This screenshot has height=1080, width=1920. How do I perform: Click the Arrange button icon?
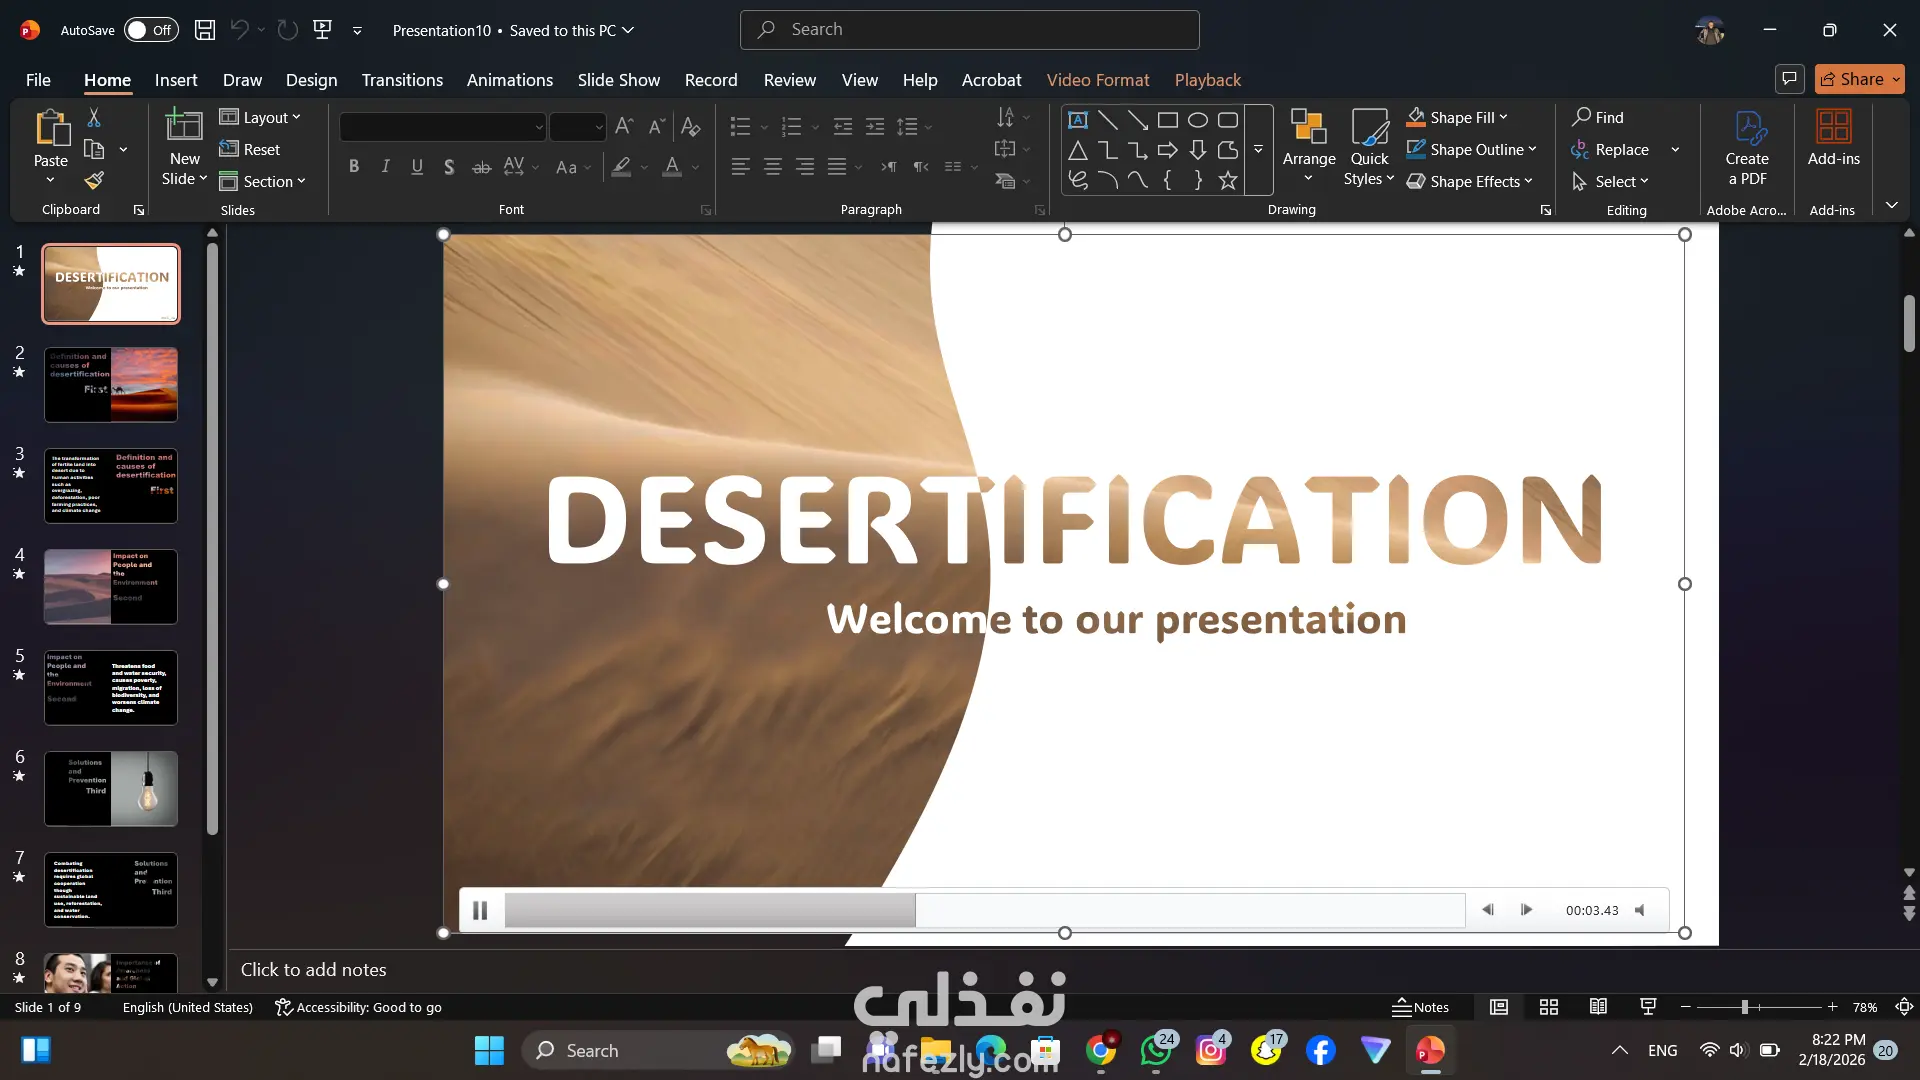[1308, 127]
